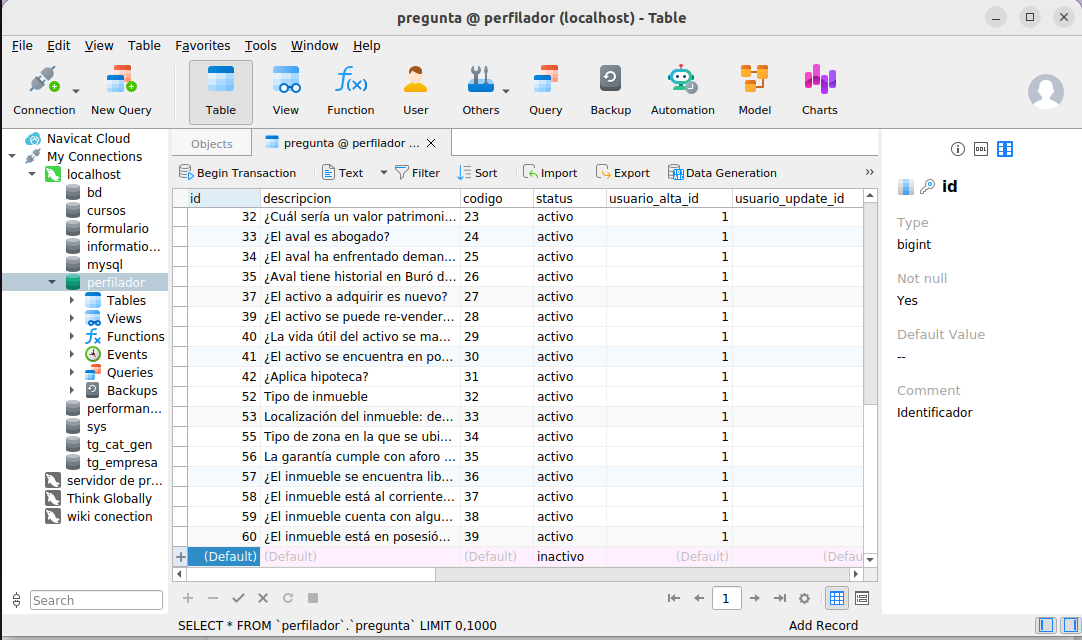Open the Favorites menu

coord(202,45)
